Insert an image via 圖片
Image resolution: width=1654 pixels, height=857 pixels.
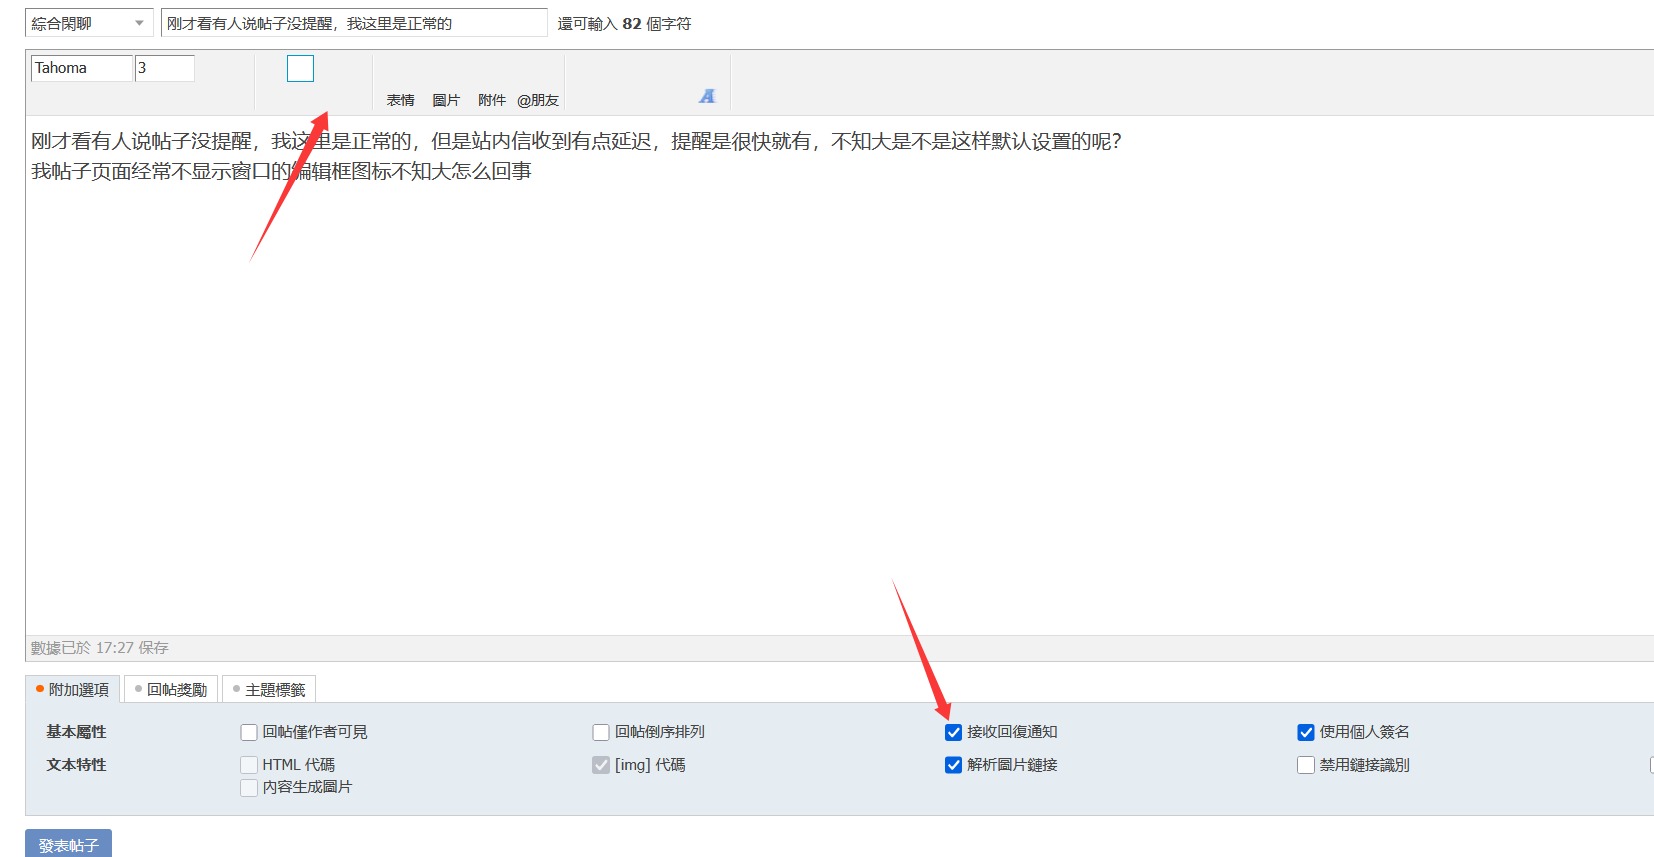click(446, 100)
